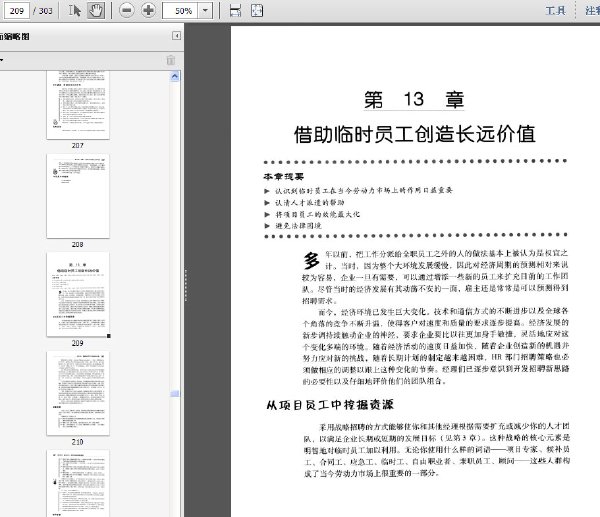Activate the Hand pan tool
Screen dimensions: 600x517
pyautogui.click(x=96, y=10)
